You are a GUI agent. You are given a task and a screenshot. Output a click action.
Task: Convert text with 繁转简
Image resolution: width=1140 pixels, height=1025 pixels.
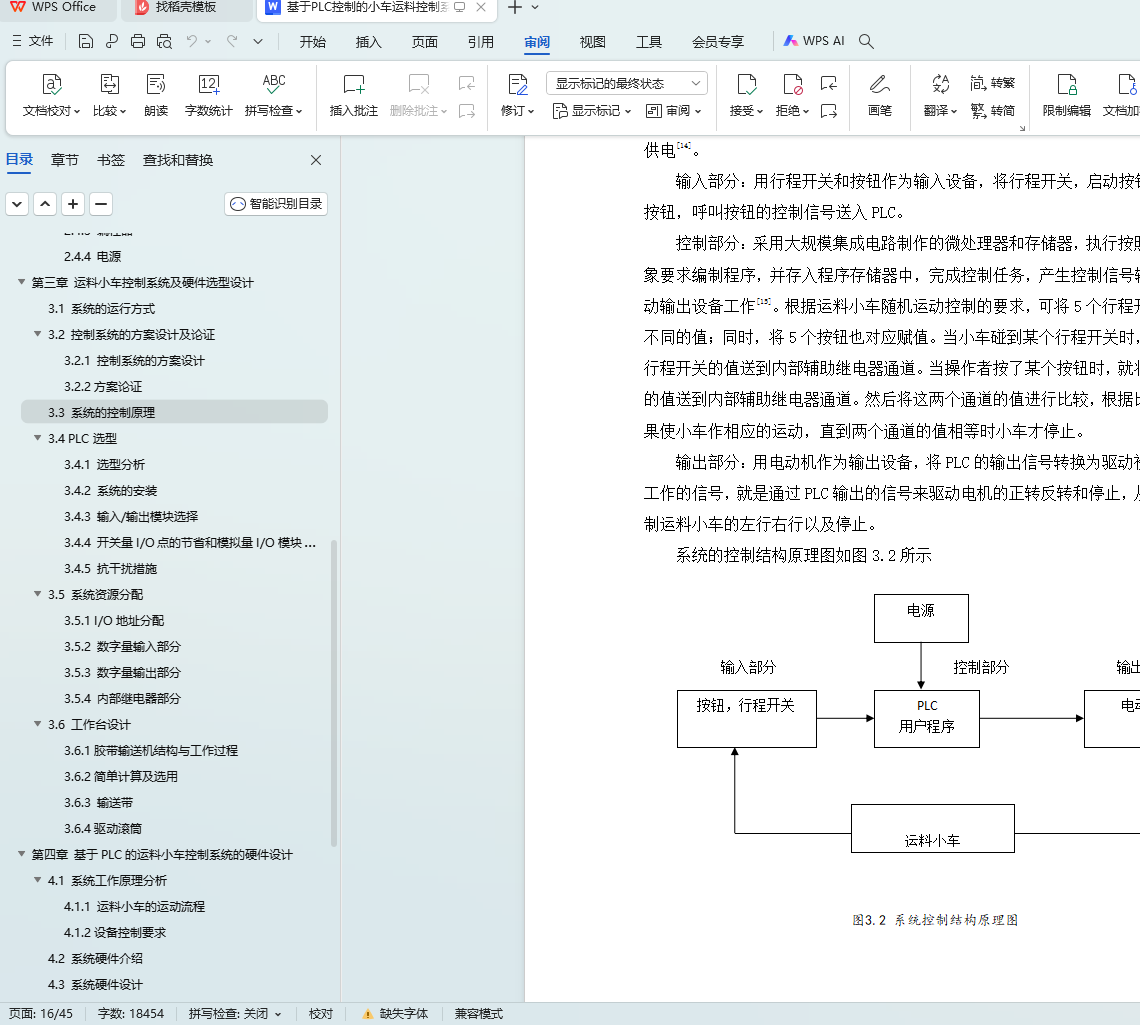pyautogui.click(x=992, y=110)
